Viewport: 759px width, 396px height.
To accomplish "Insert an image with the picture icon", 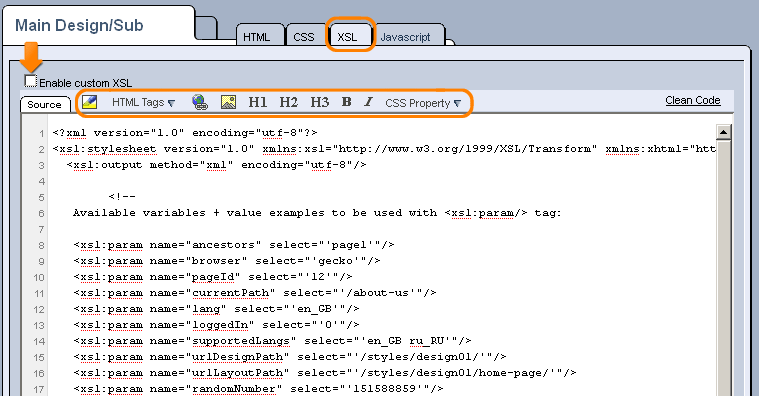I will 228,102.
